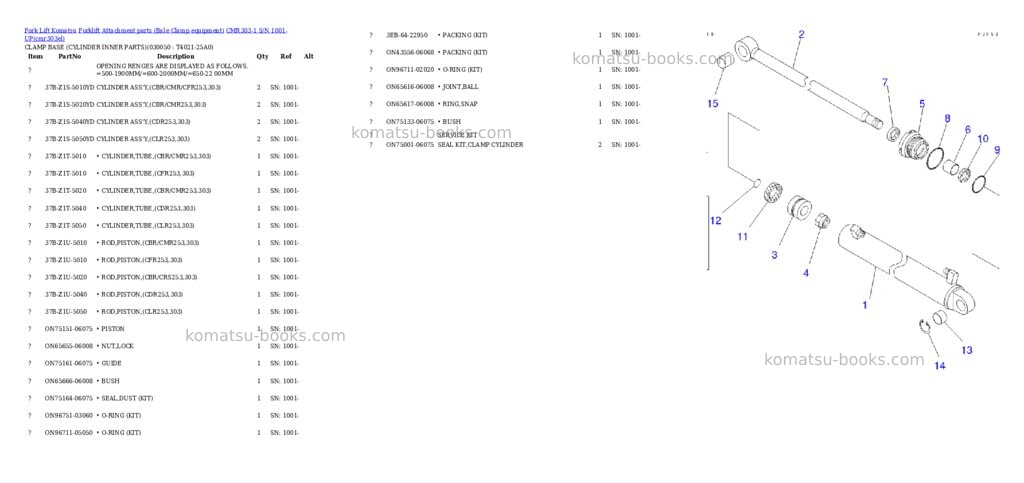1024x483 pixels.
Task: Select part number ON96711-05050
Action: coord(69,433)
